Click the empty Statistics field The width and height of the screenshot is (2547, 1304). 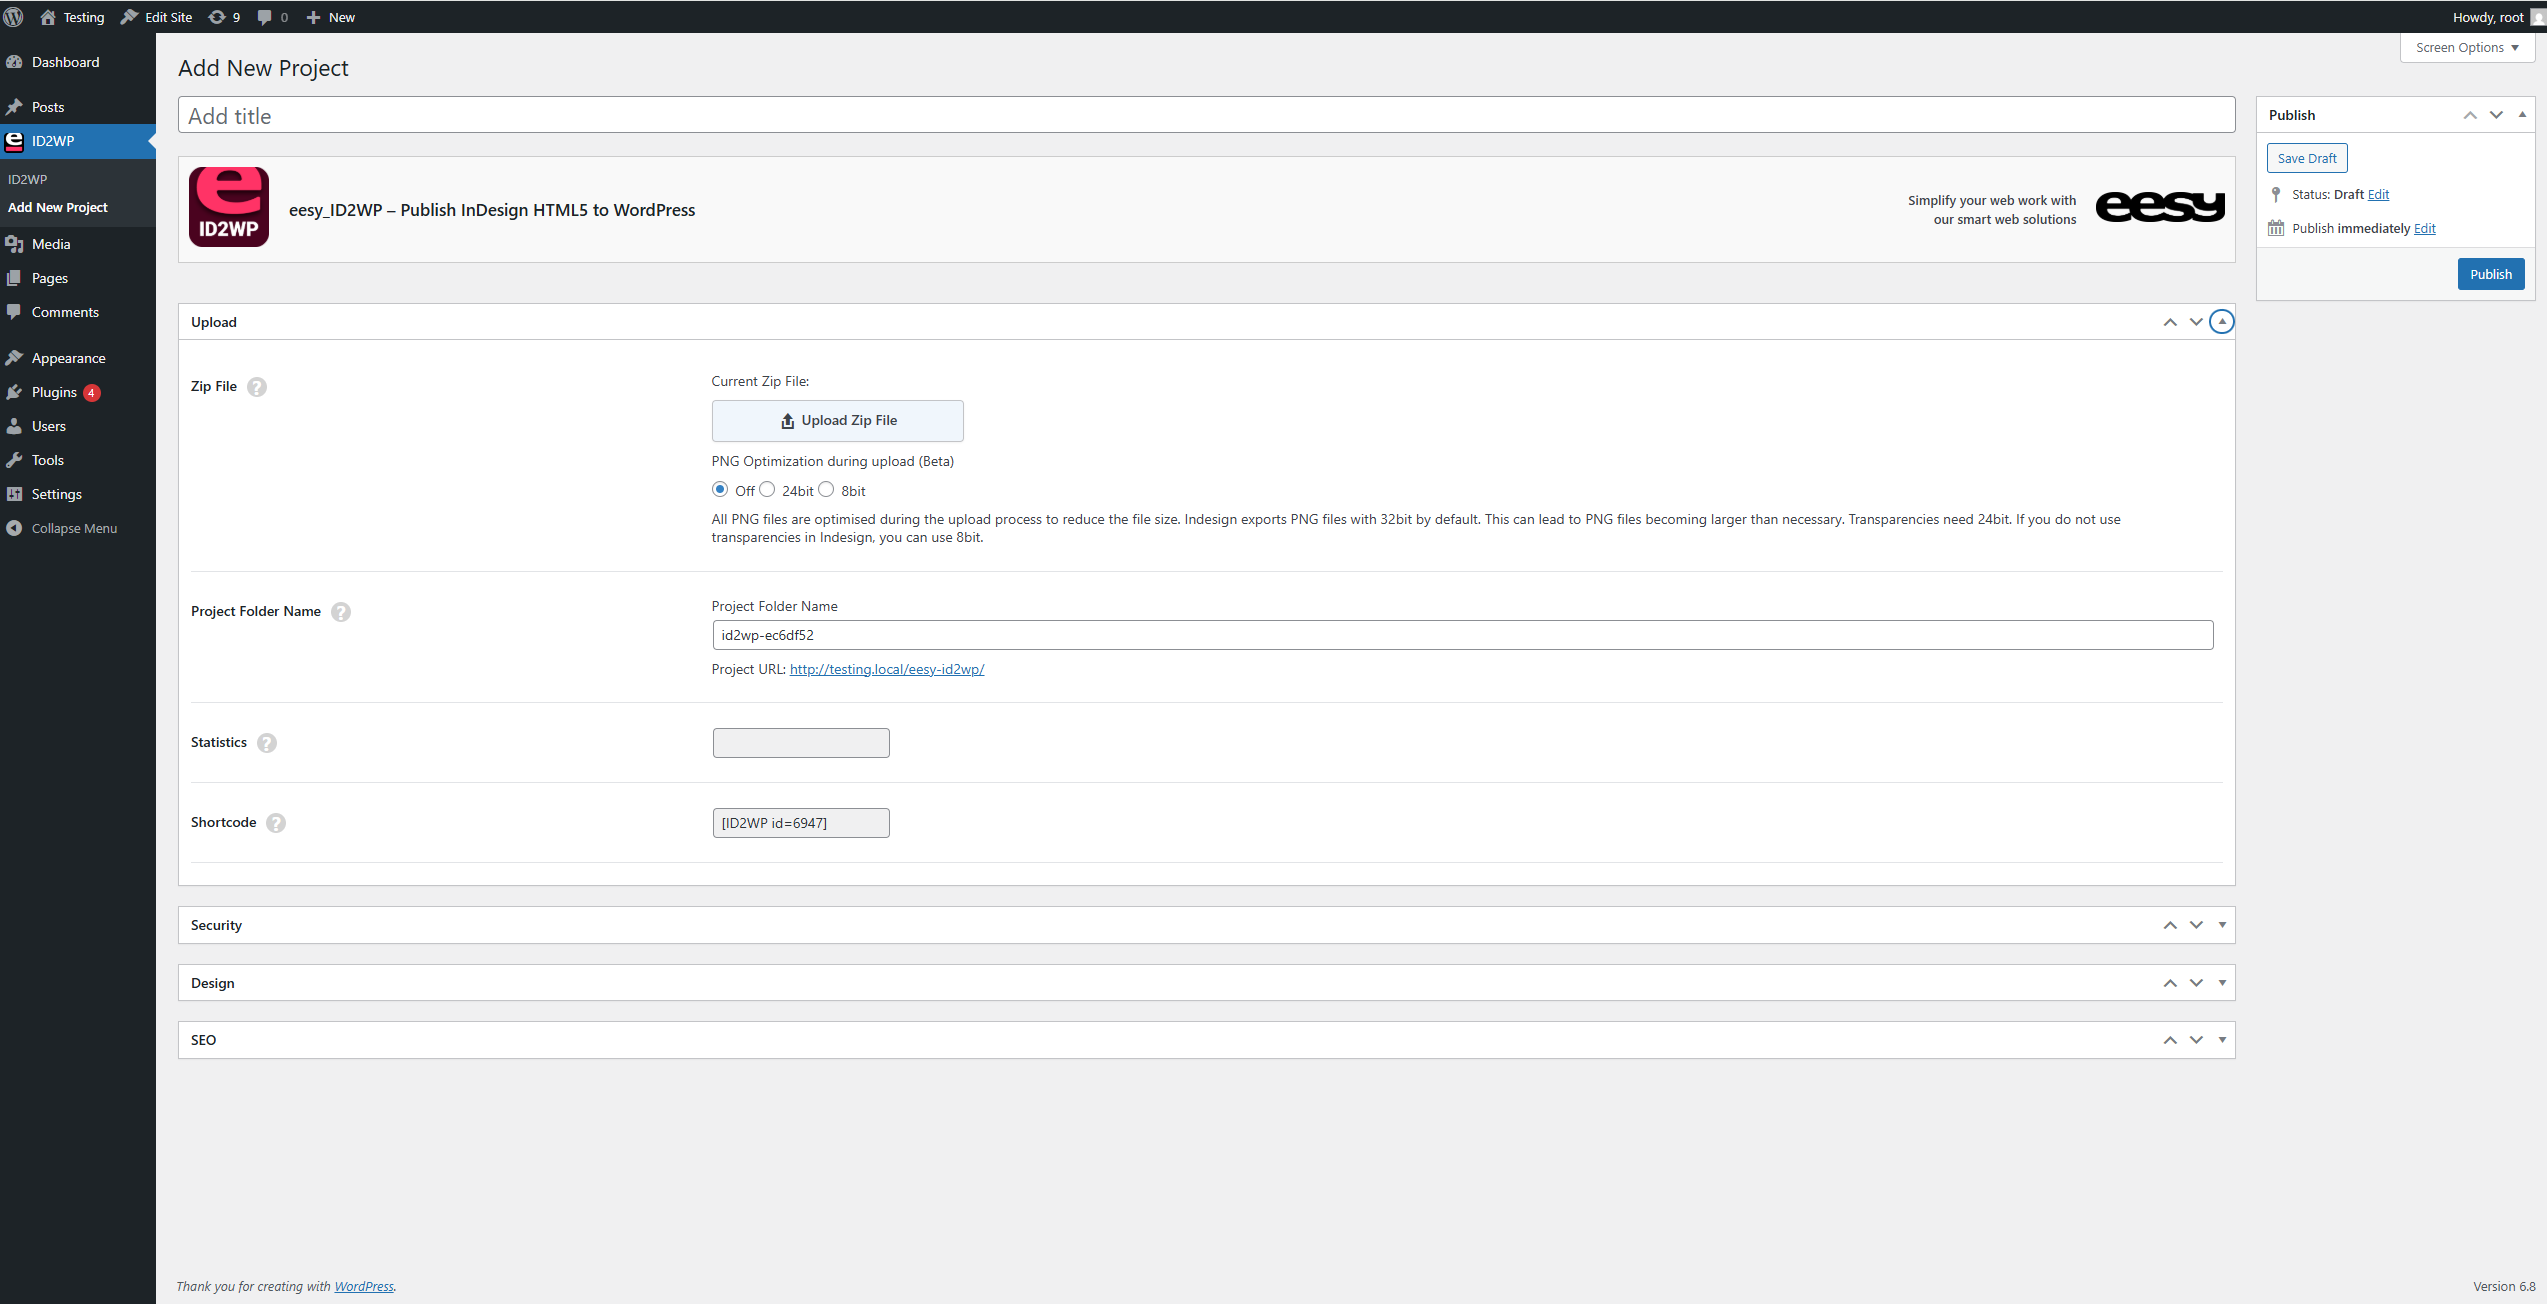tap(801, 743)
